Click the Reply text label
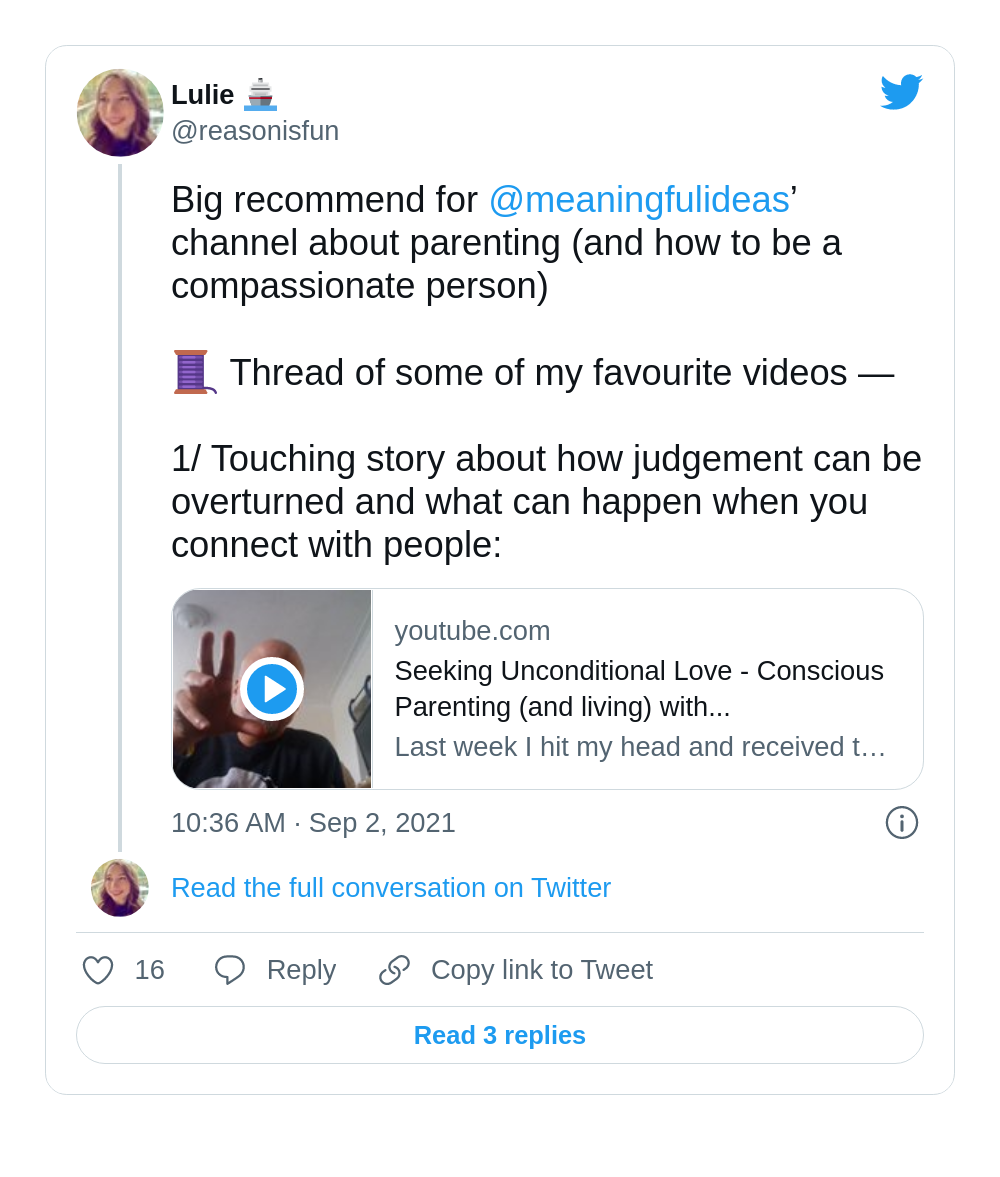This screenshot has height=1177, width=1000. click(301, 970)
